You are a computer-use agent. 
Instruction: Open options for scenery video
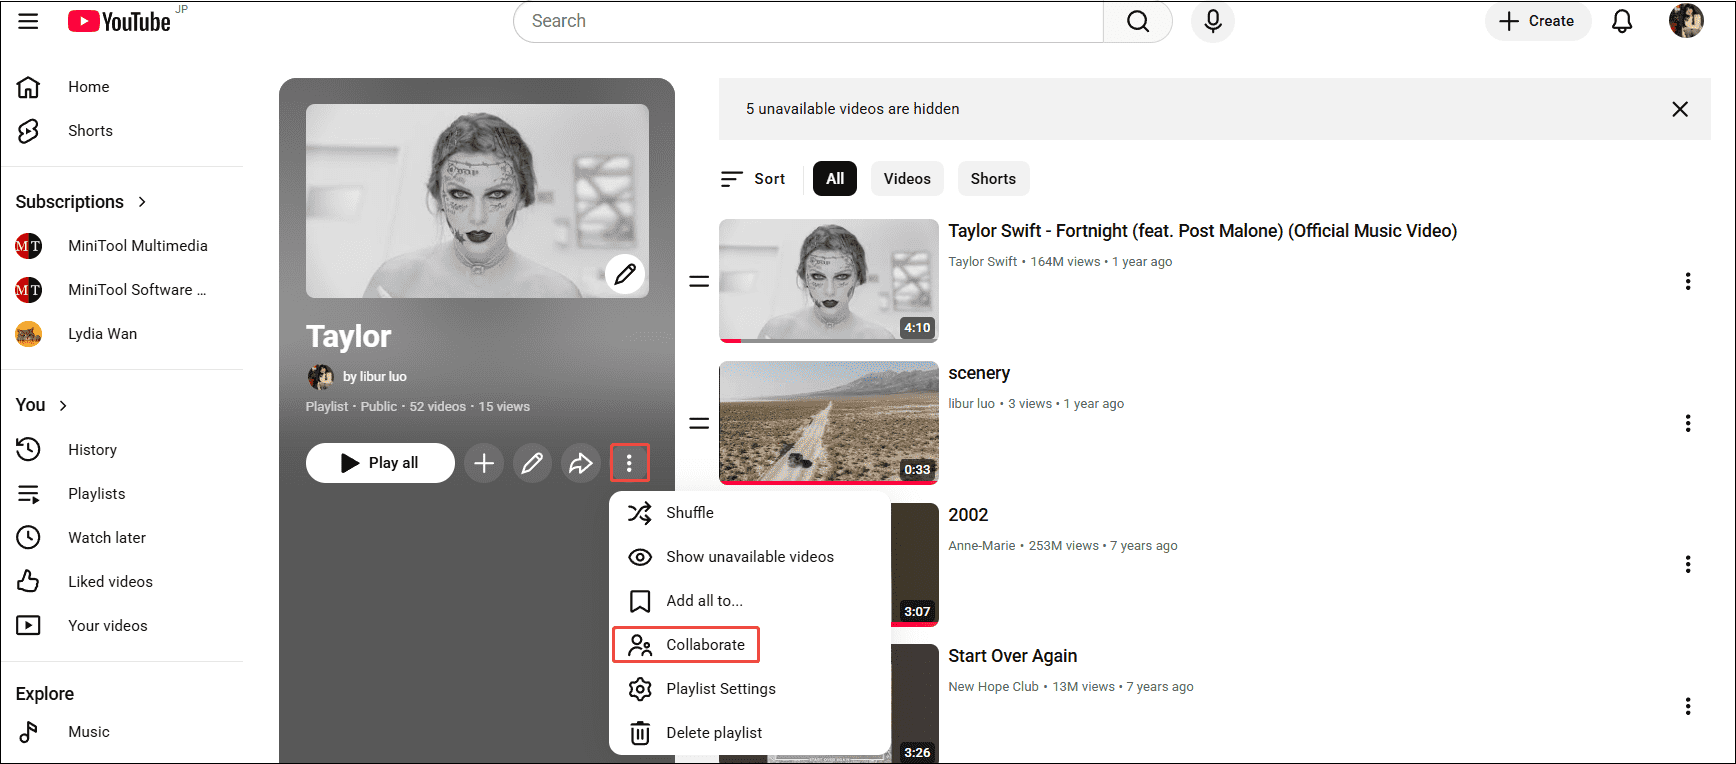pyautogui.click(x=1688, y=423)
